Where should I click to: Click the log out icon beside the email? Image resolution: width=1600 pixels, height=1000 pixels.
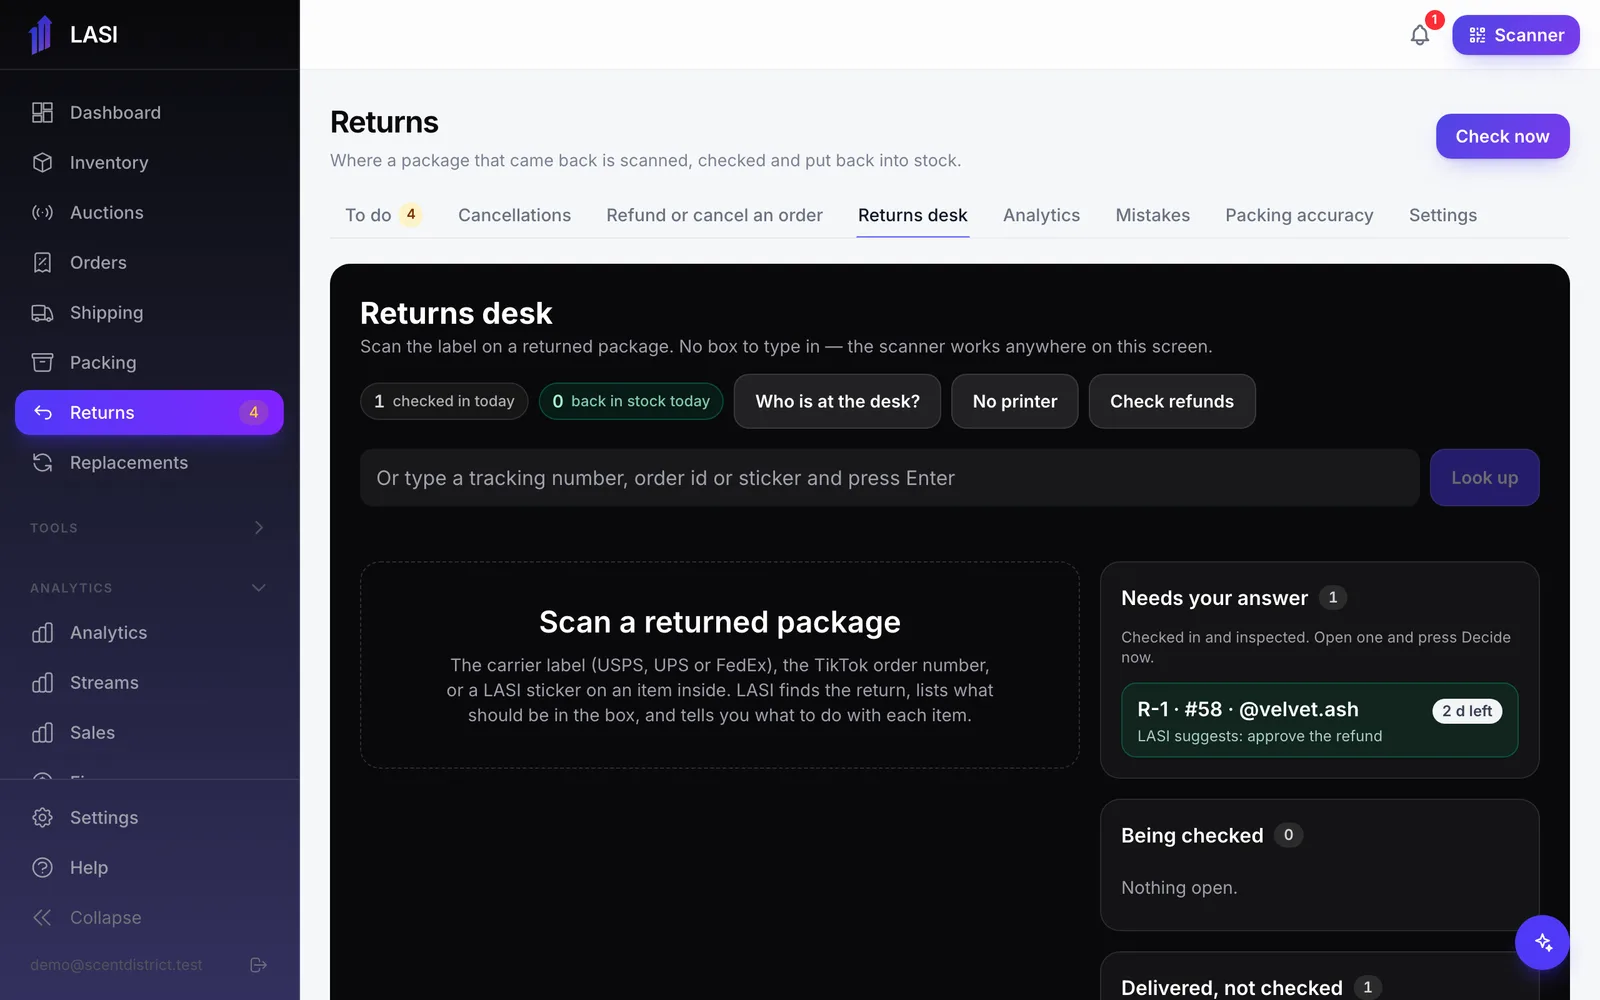coord(258,965)
